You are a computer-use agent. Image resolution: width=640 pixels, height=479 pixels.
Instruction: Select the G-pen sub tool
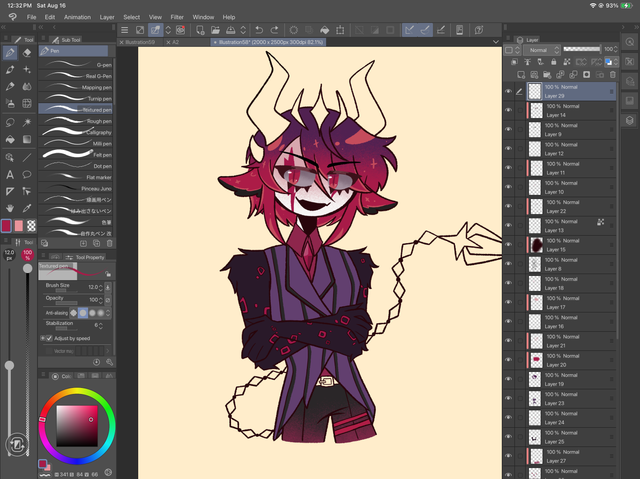coord(76,64)
